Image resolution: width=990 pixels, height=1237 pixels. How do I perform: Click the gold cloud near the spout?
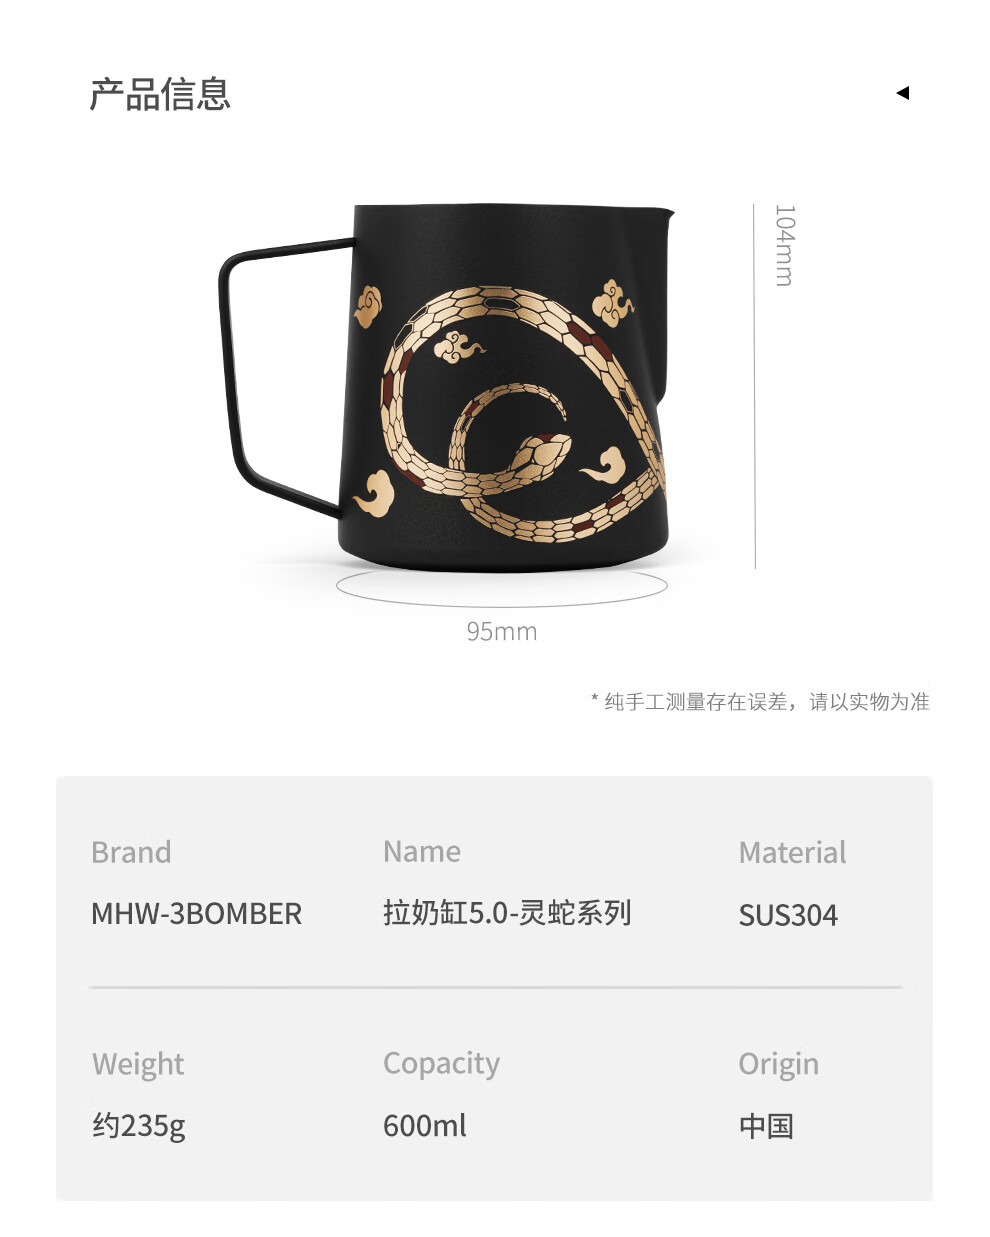612,303
